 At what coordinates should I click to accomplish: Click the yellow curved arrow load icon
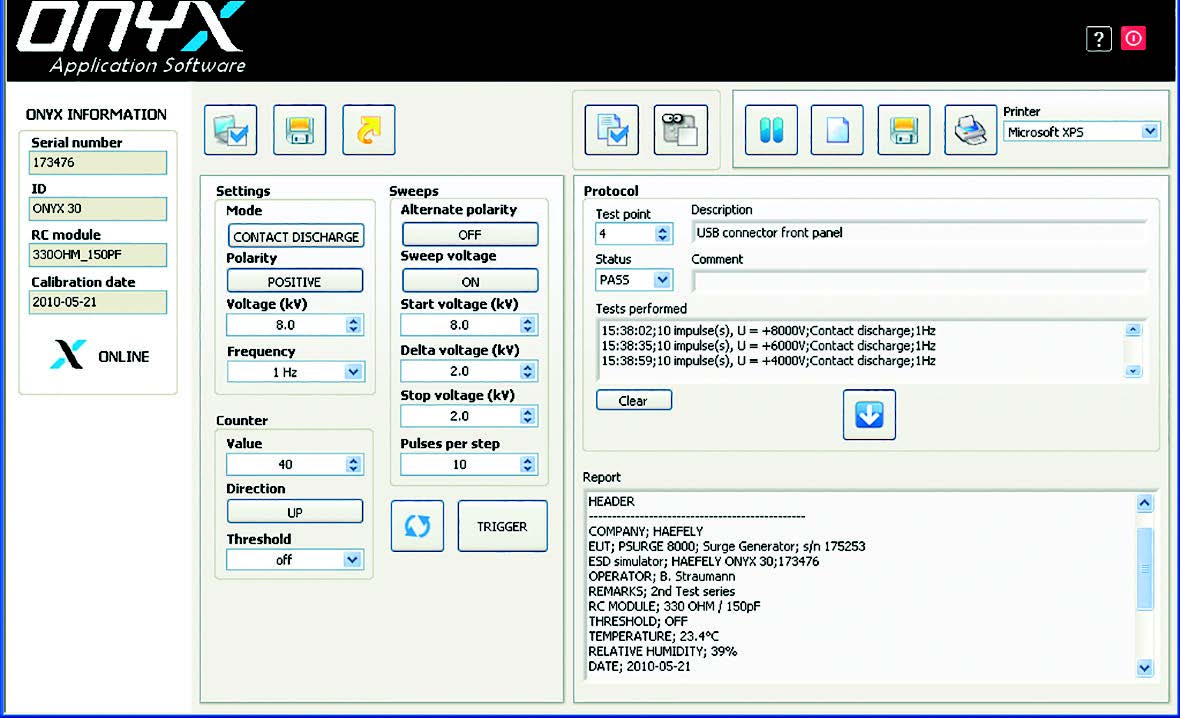[x=369, y=130]
